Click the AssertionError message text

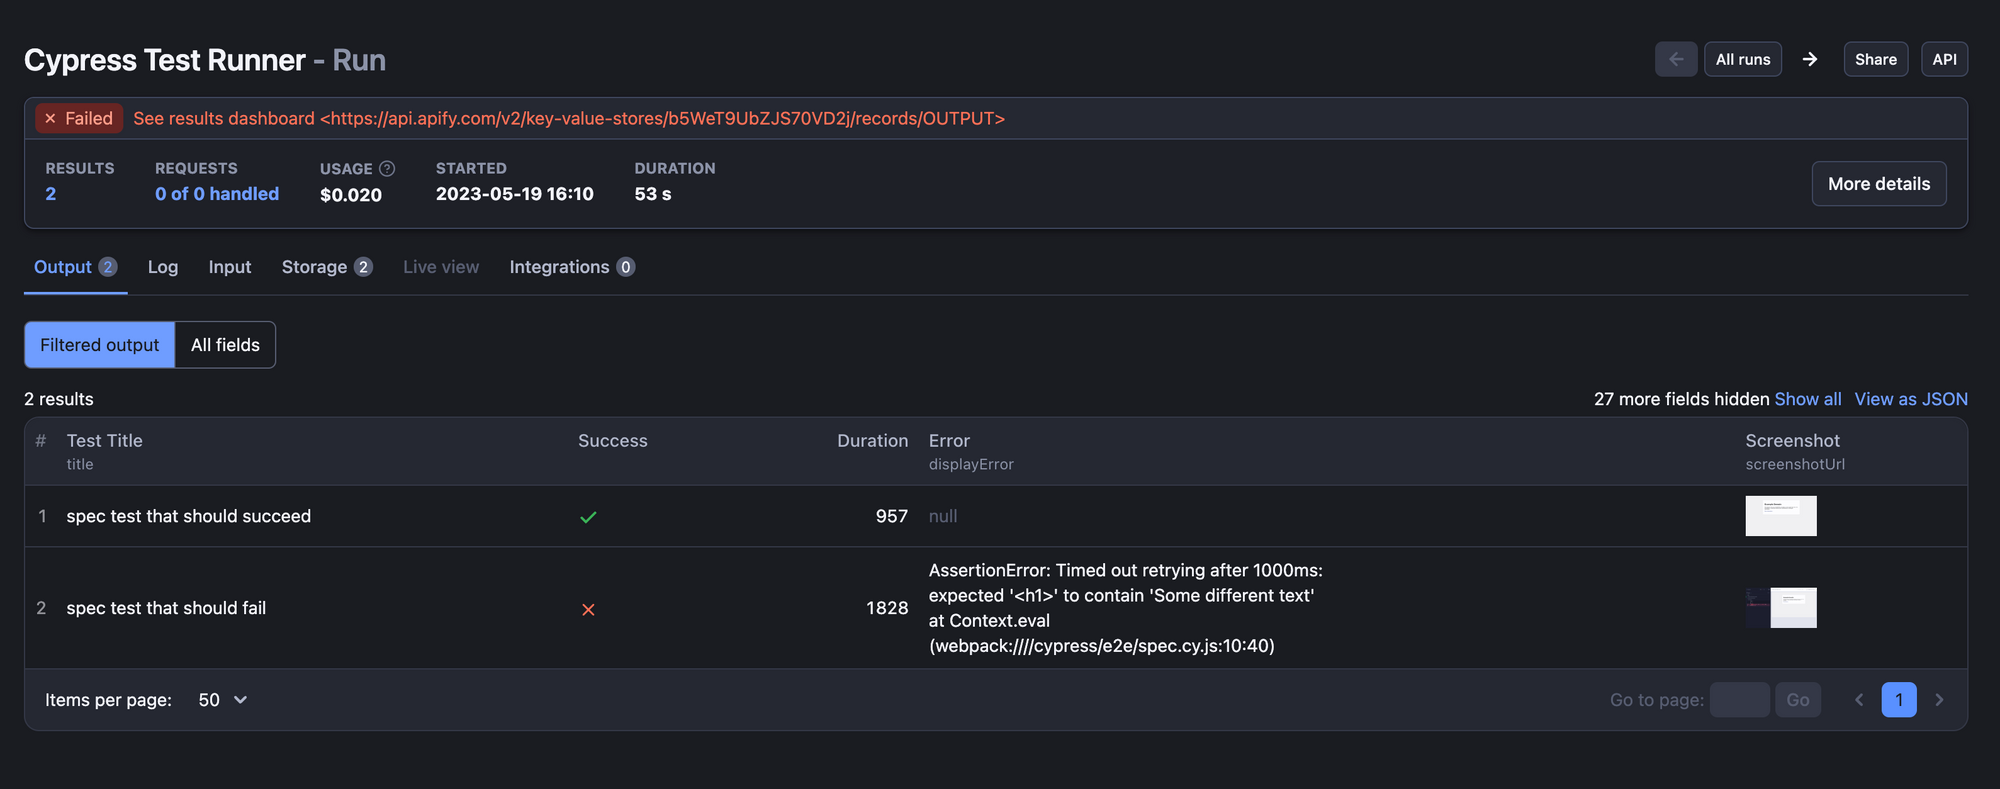1126,608
